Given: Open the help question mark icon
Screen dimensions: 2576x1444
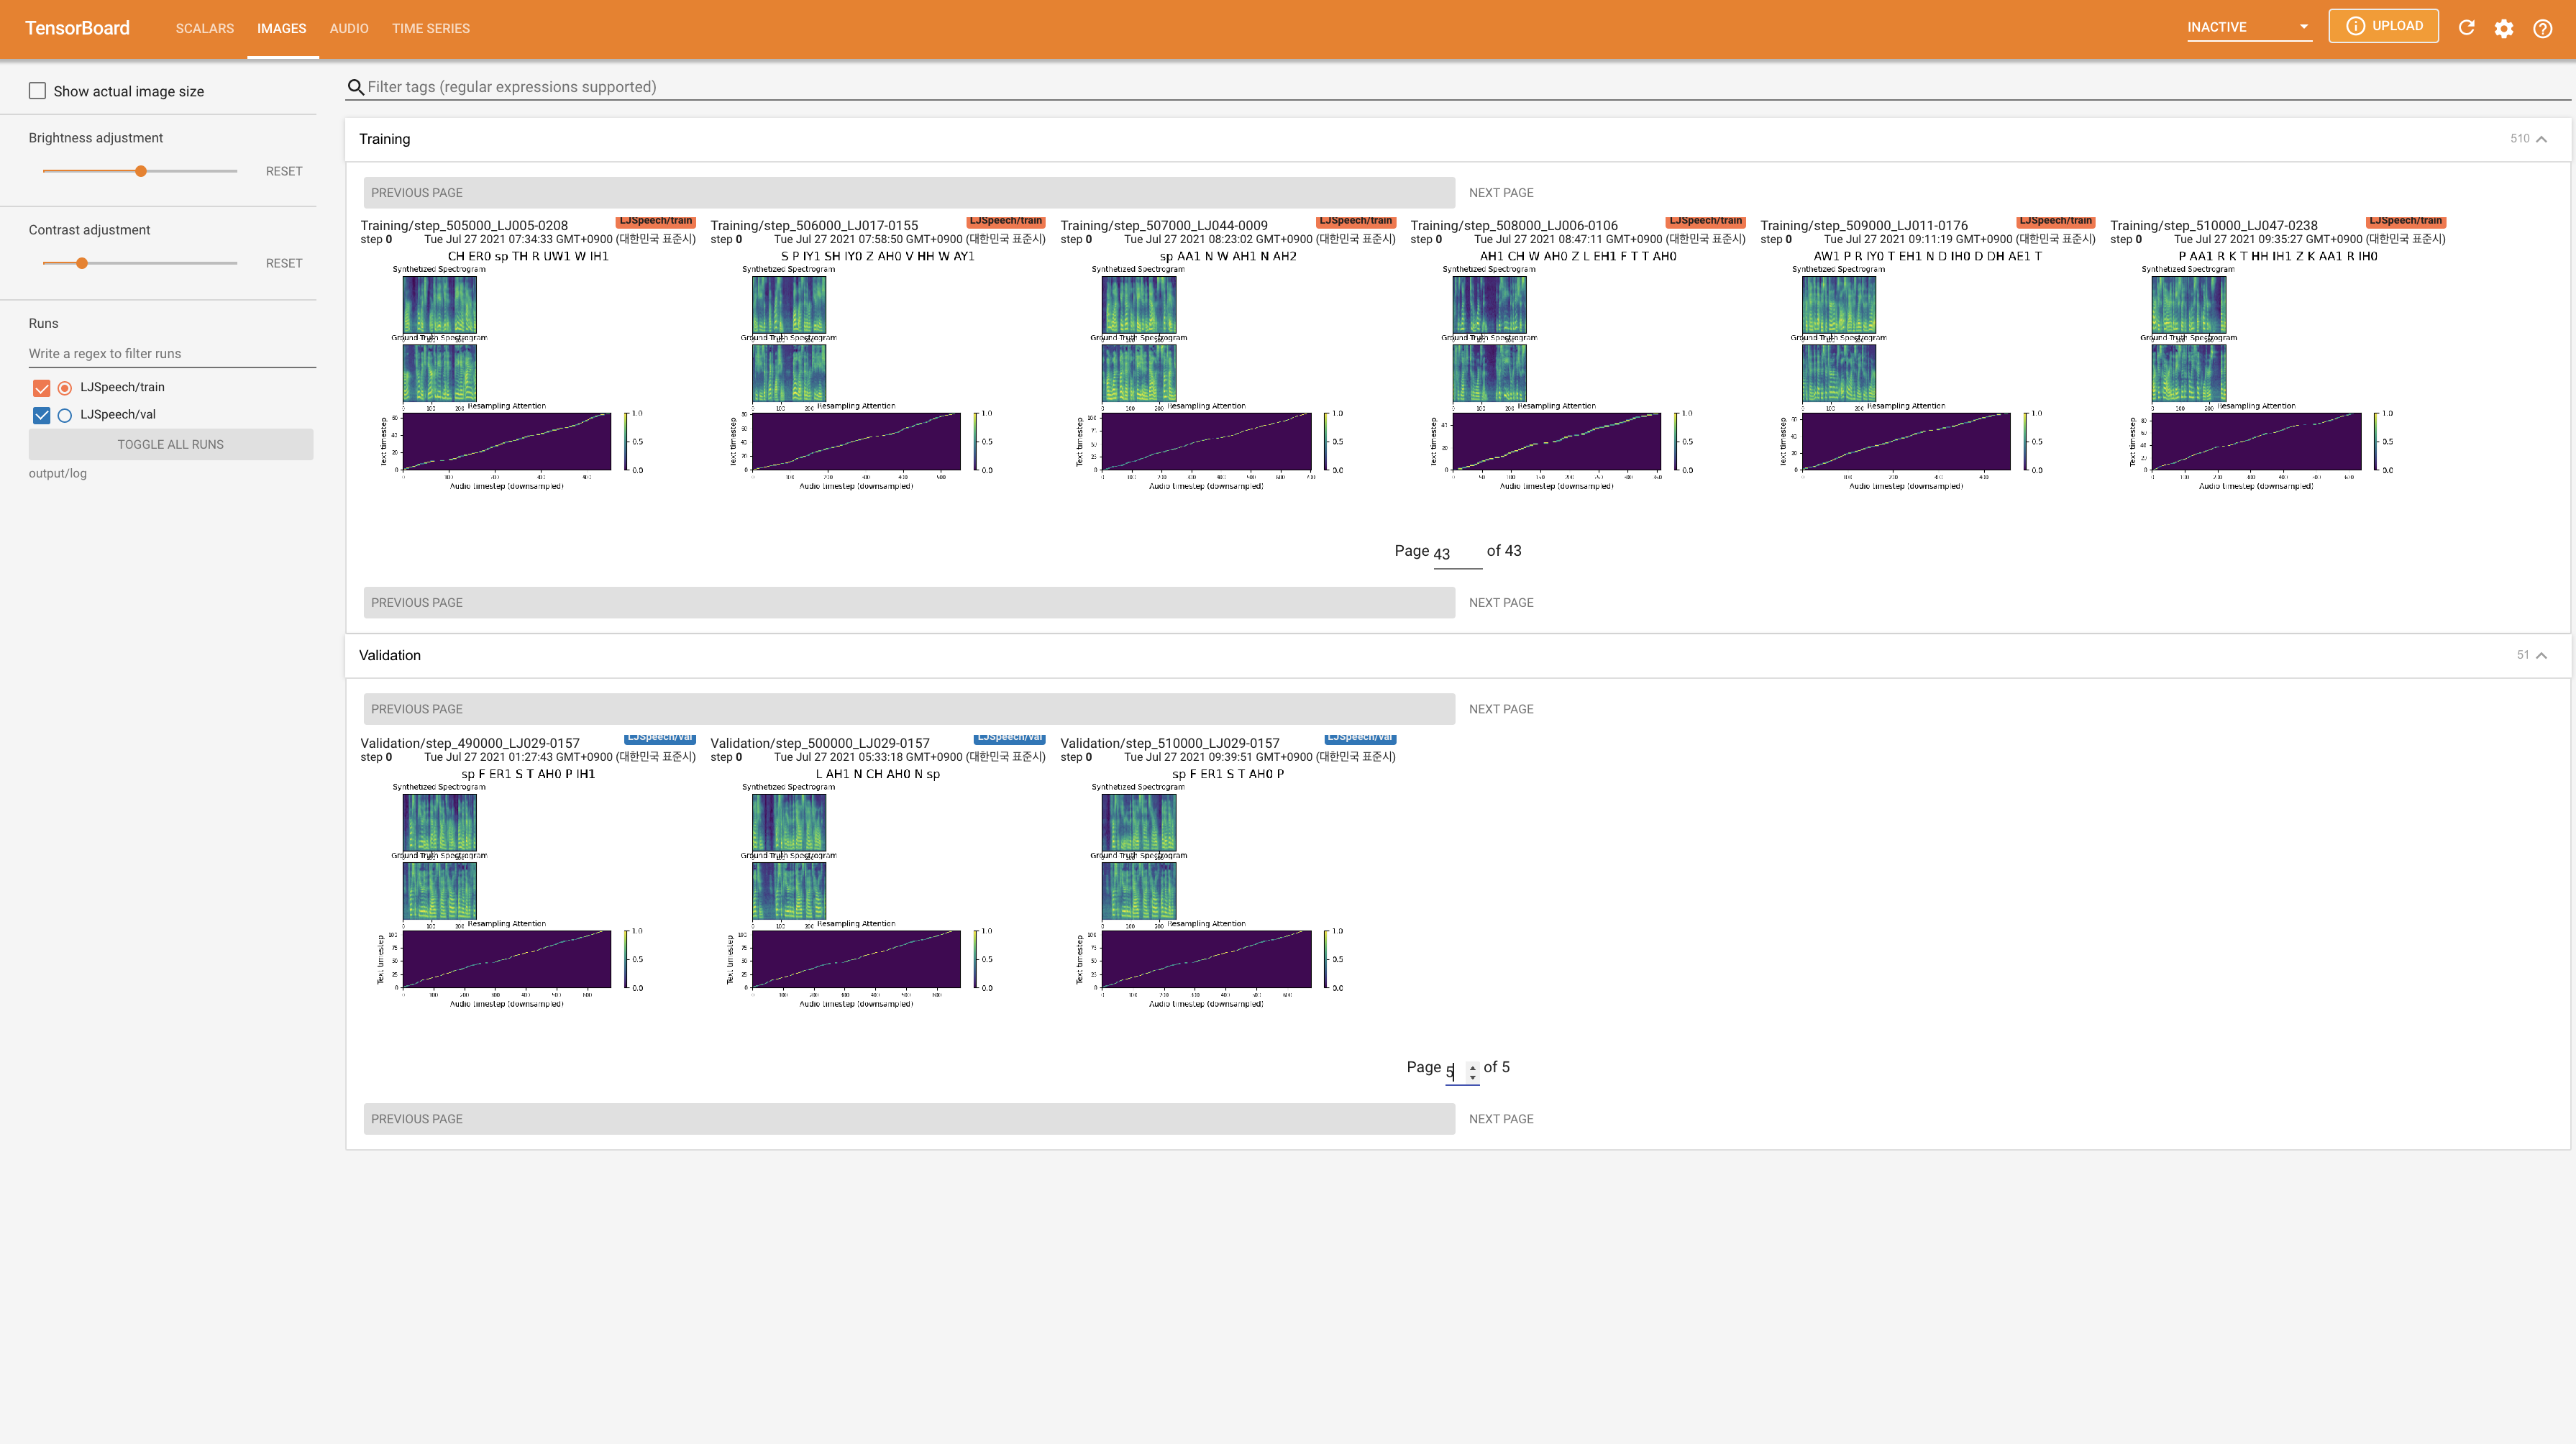Looking at the screenshot, I should click(2542, 28).
